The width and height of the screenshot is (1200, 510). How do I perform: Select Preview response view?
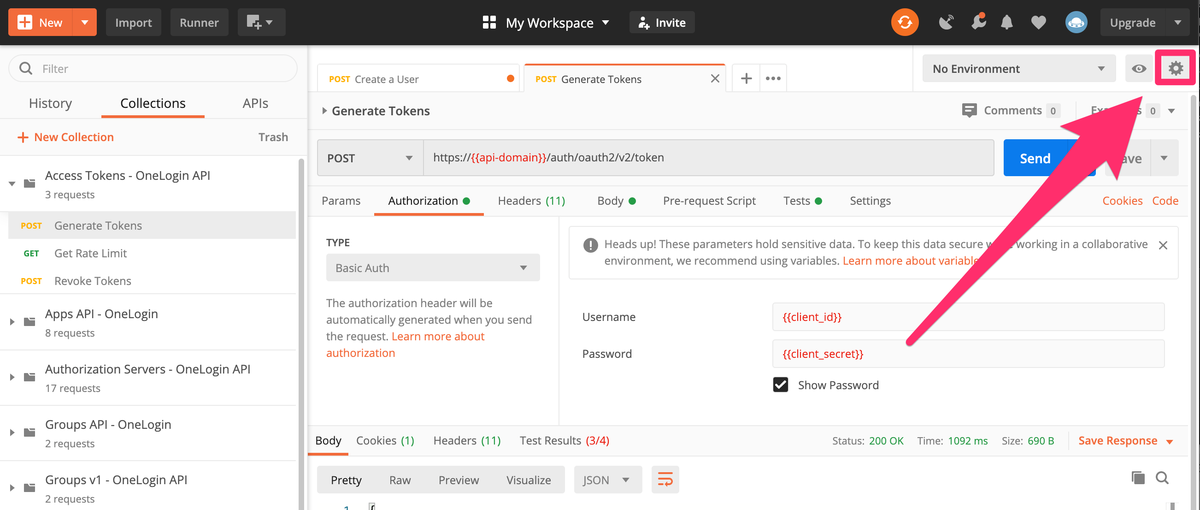tap(459, 480)
